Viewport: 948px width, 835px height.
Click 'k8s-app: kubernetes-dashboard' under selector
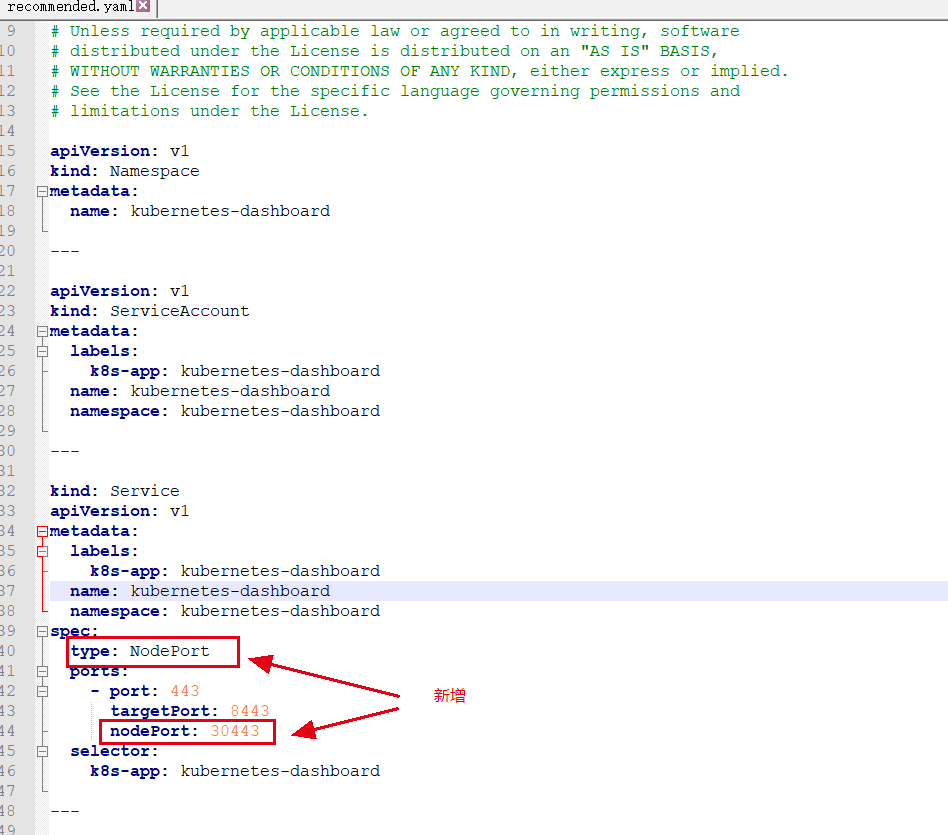coord(235,771)
